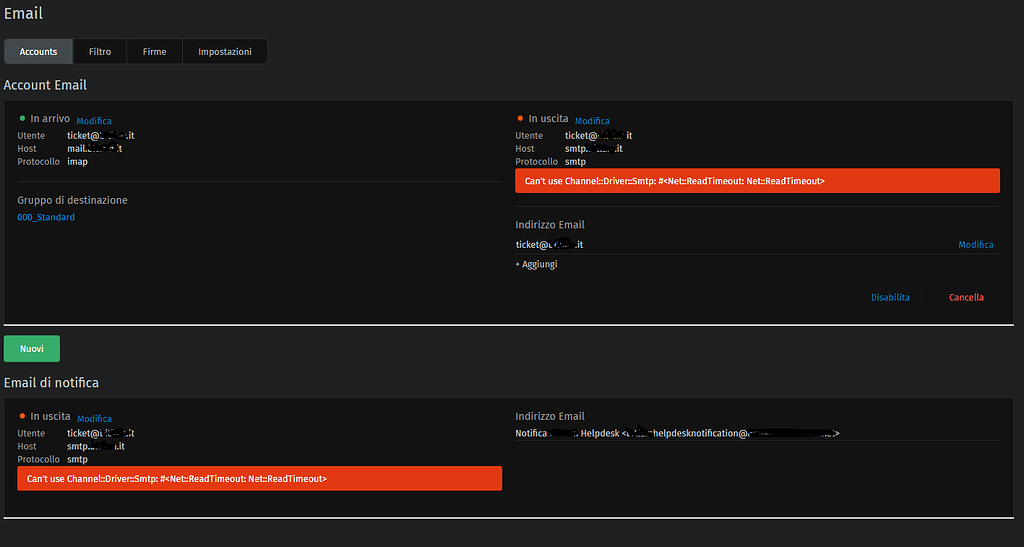Image resolution: width=1024 pixels, height=547 pixels.
Task: Select the ticket@ address under Indirizzo Email
Action: pos(549,245)
